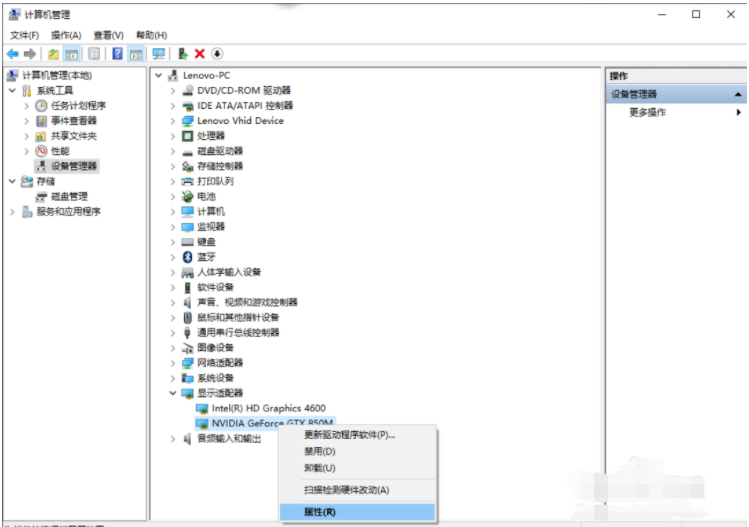Viewport: 749px width, 527px height.
Task: Click the down-arrow disable device toolbar icon
Action: point(217,53)
